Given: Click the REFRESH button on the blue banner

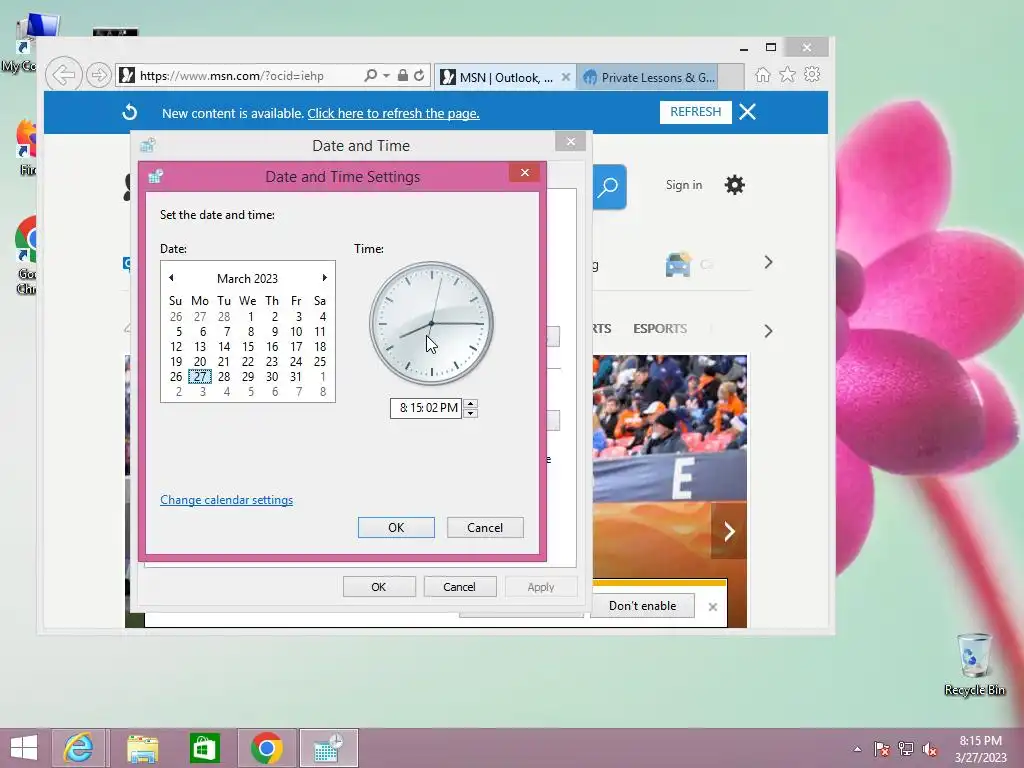Looking at the screenshot, I should tap(696, 112).
